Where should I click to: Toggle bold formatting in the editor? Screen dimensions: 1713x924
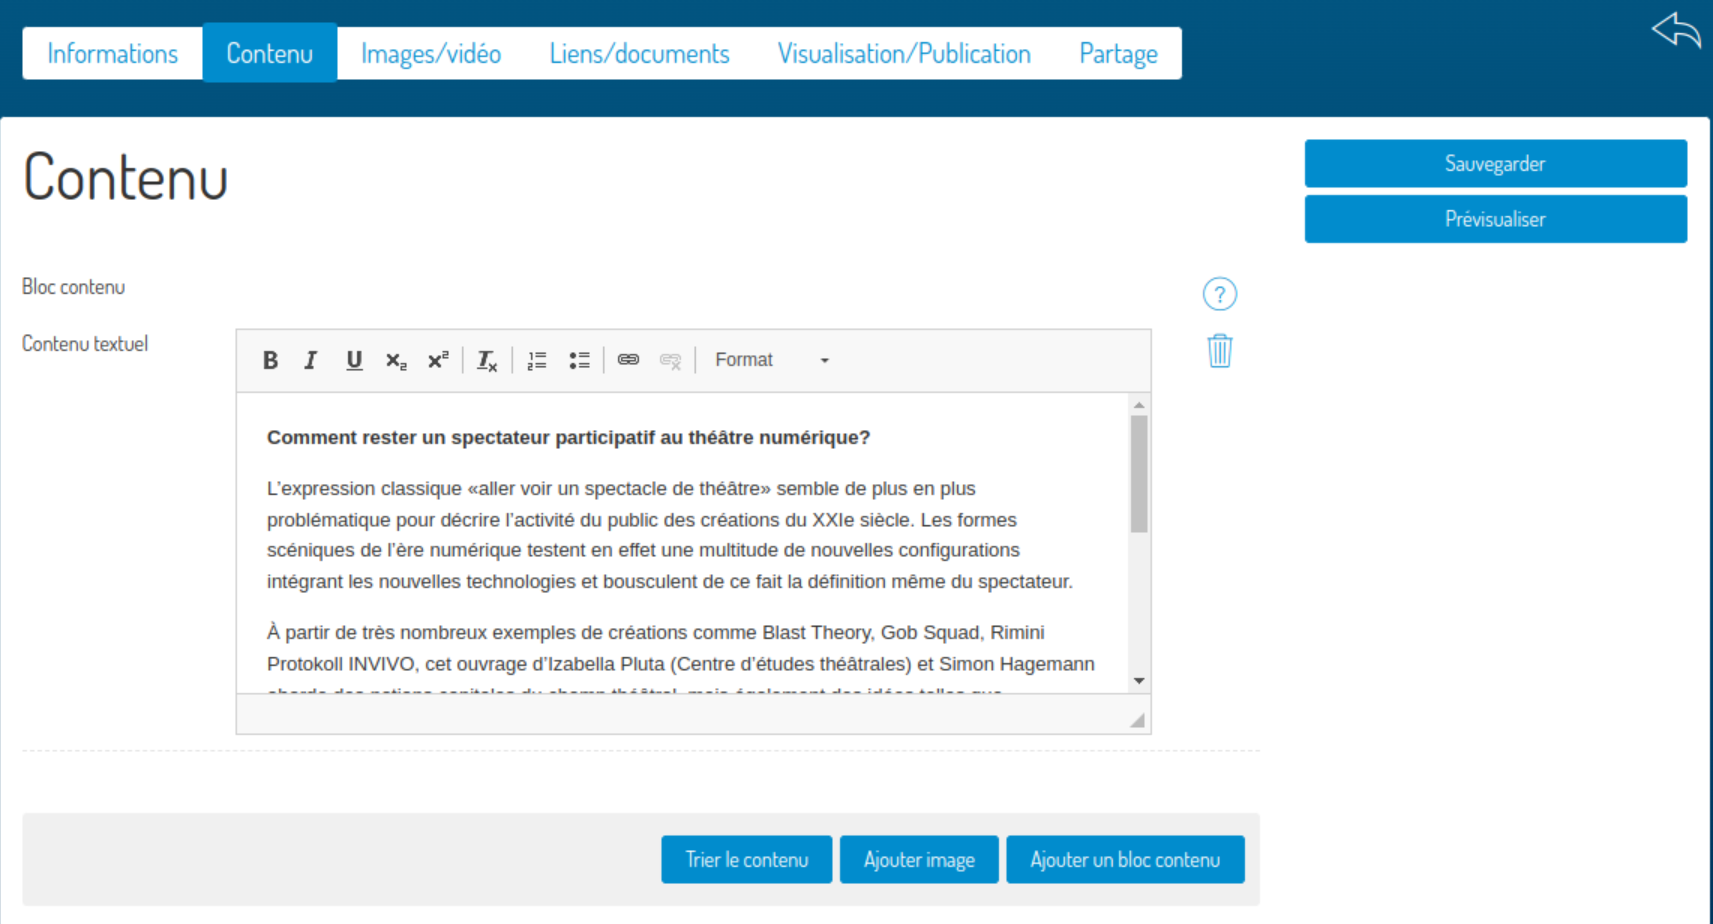click(x=270, y=360)
